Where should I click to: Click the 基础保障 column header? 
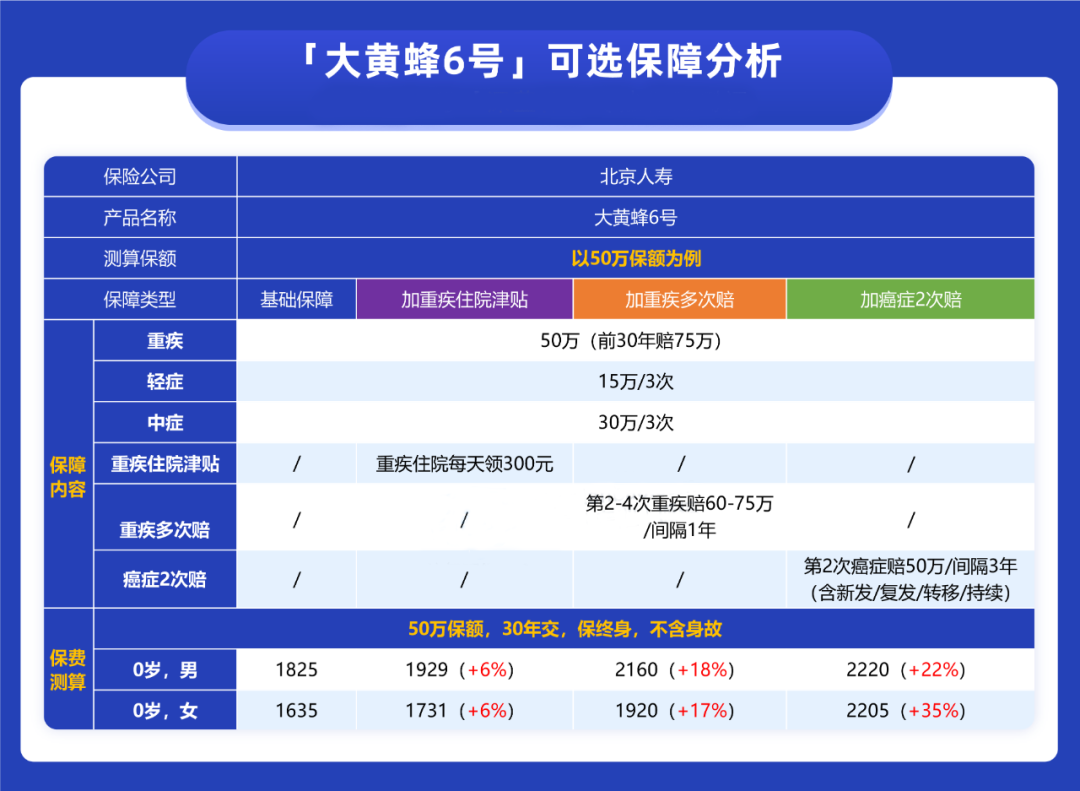point(297,299)
